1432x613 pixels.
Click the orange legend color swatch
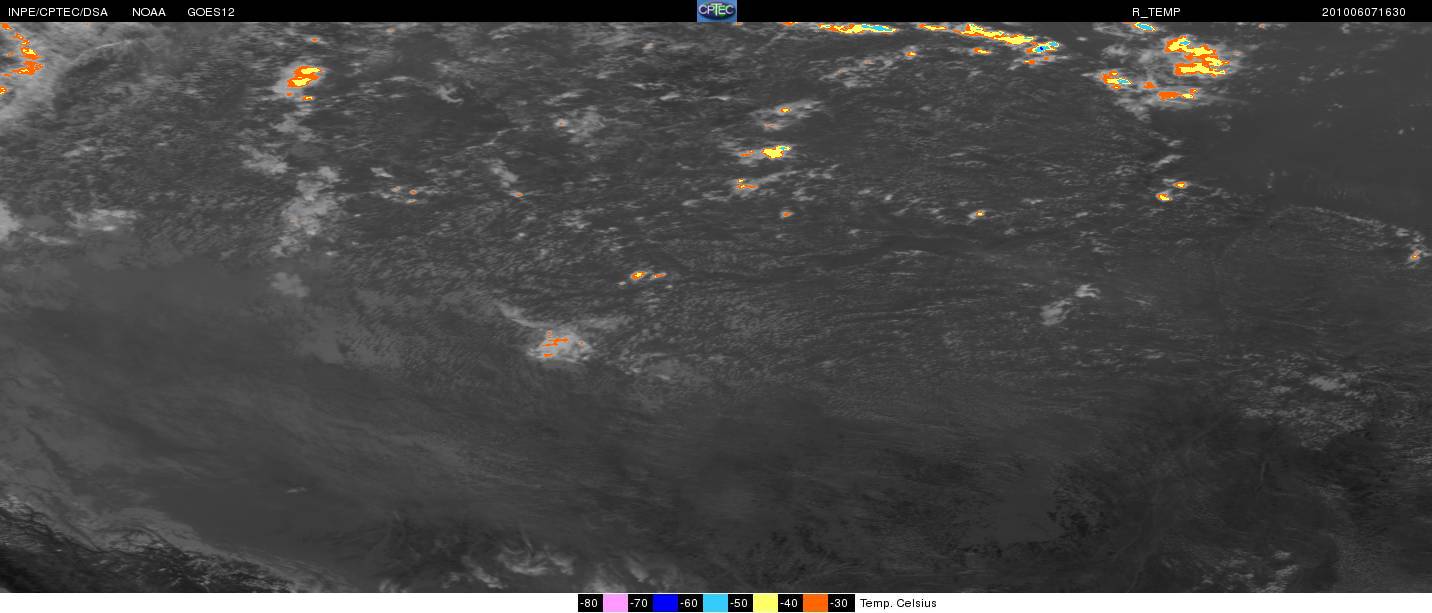click(x=815, y=603)
